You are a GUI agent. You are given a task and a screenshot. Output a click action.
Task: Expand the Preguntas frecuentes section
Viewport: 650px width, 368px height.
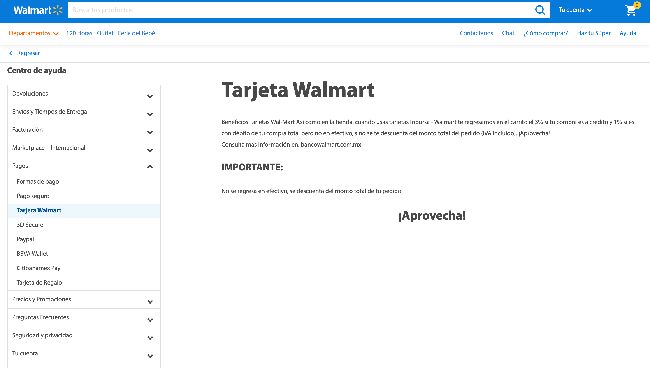click(84, 318)
